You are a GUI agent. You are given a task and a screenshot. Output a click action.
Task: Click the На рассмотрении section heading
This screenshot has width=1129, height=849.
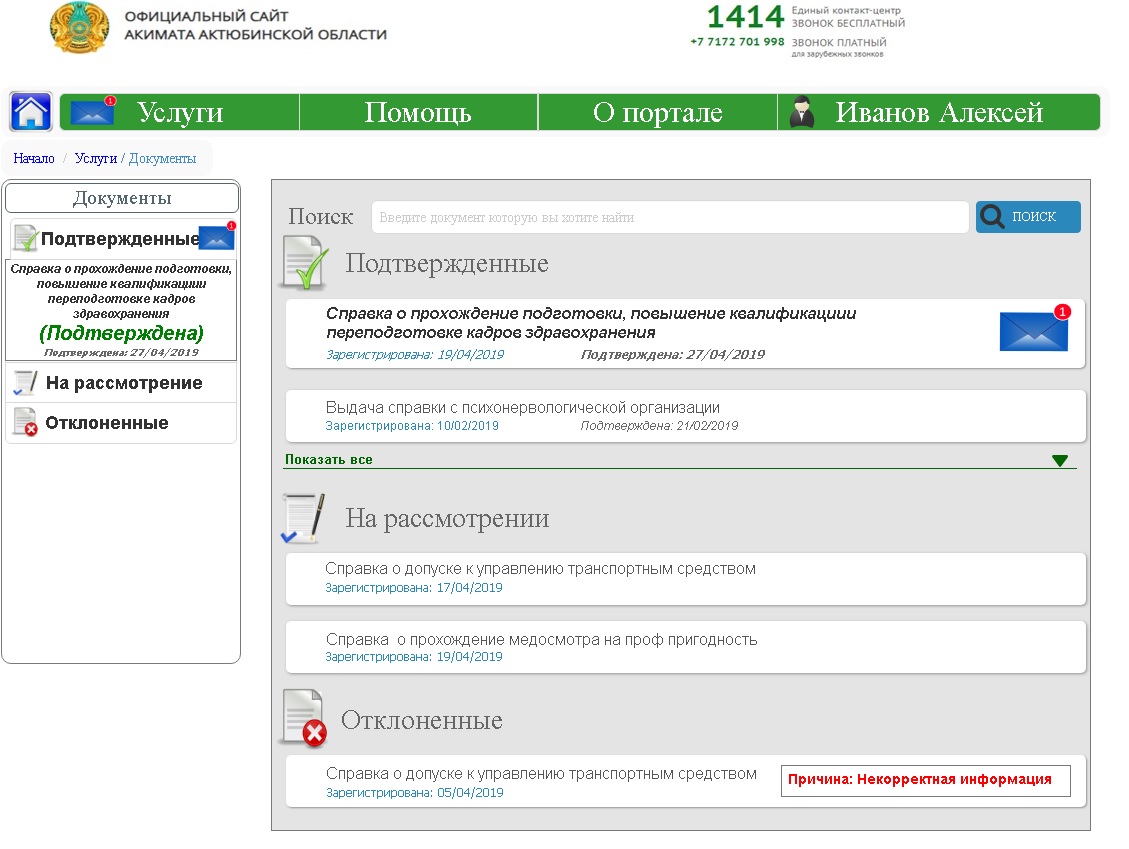coord(447,518)
